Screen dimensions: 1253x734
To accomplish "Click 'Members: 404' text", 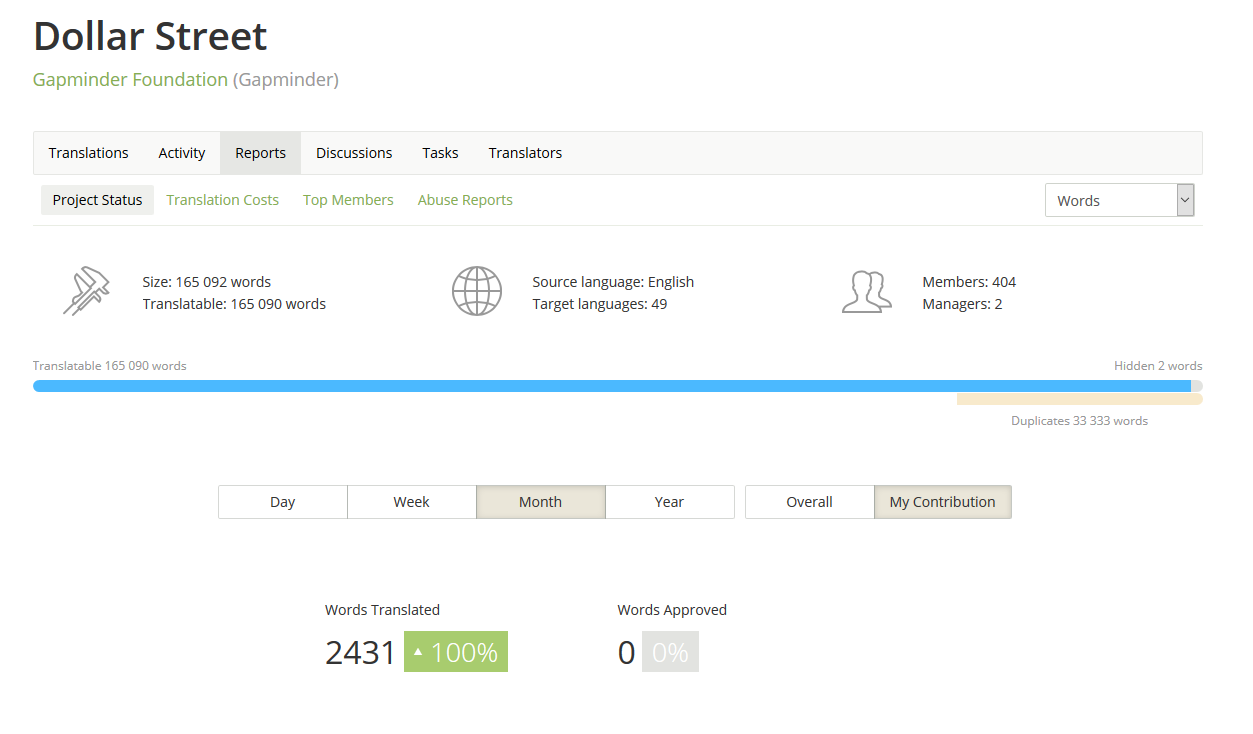I will pyautogui.click(x=969, y=282).
